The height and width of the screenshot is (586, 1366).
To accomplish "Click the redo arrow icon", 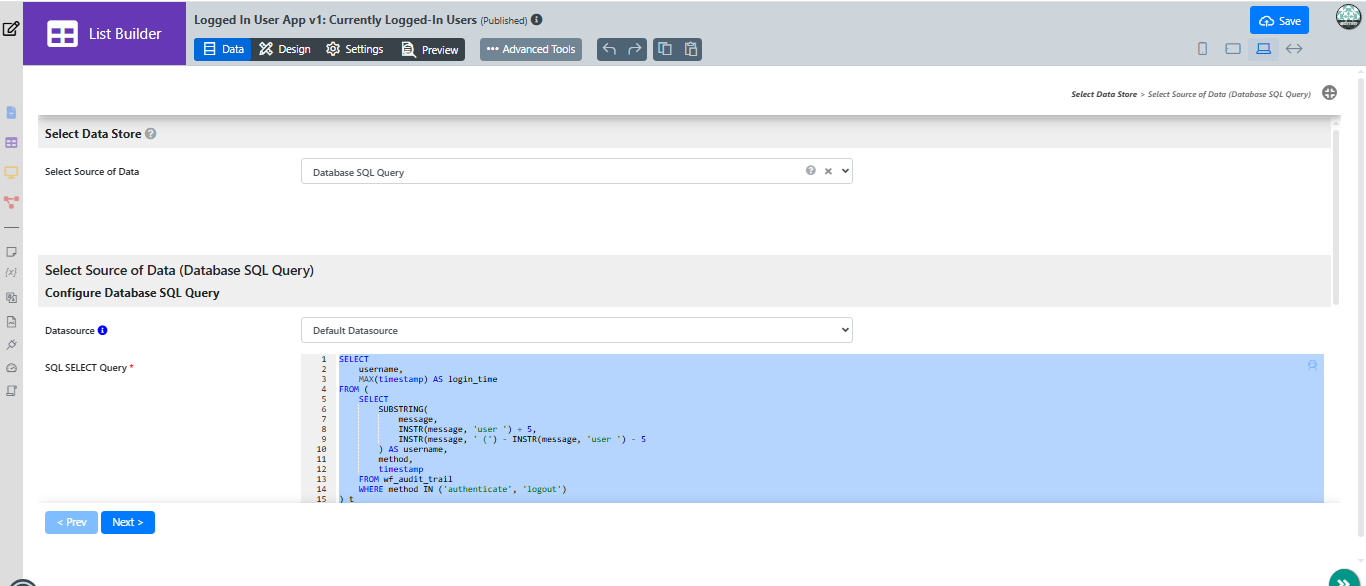I will [635, 49].
